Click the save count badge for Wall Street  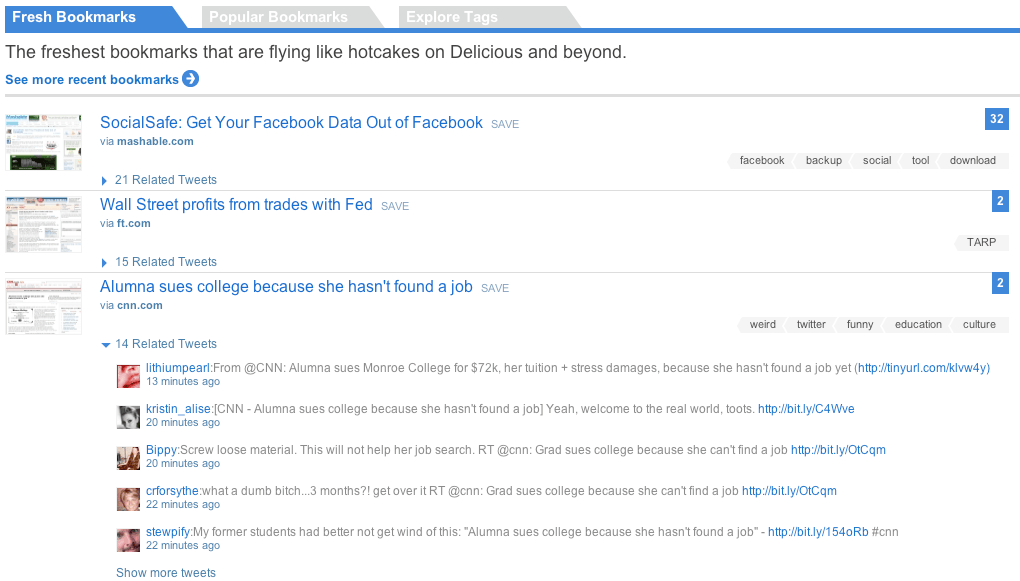pos(1000,201)
